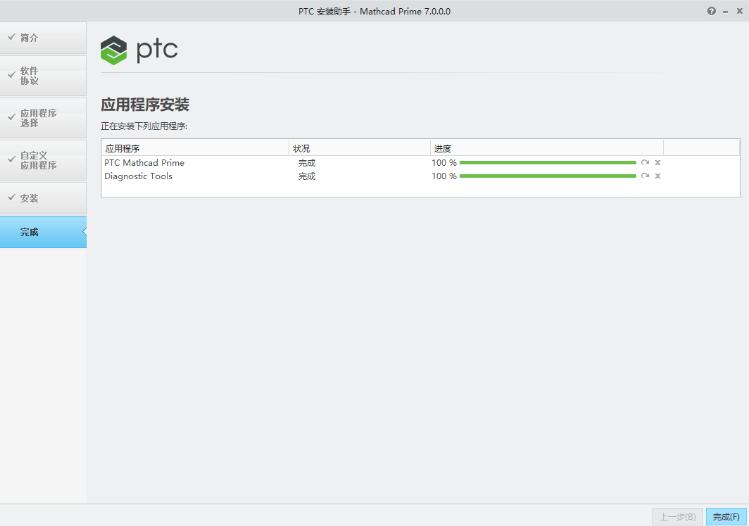Image resolution: width=749 pixels, height=526 pixels.
Task: Open the 自定义应用程序 step in sidebar
Action: pos(43,160)
